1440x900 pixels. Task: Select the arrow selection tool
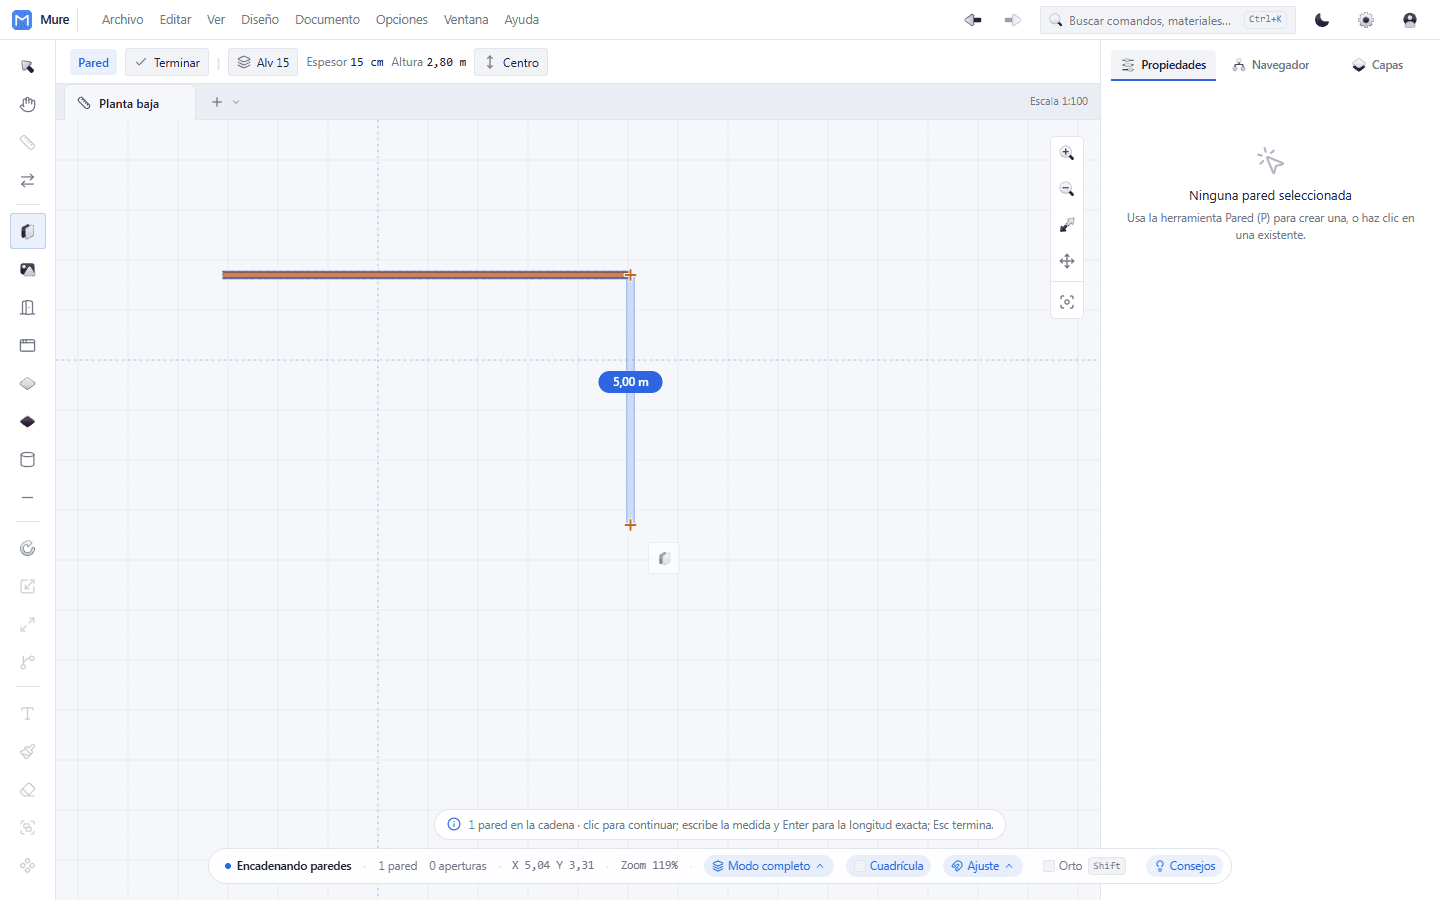click(x=28, y=67)
